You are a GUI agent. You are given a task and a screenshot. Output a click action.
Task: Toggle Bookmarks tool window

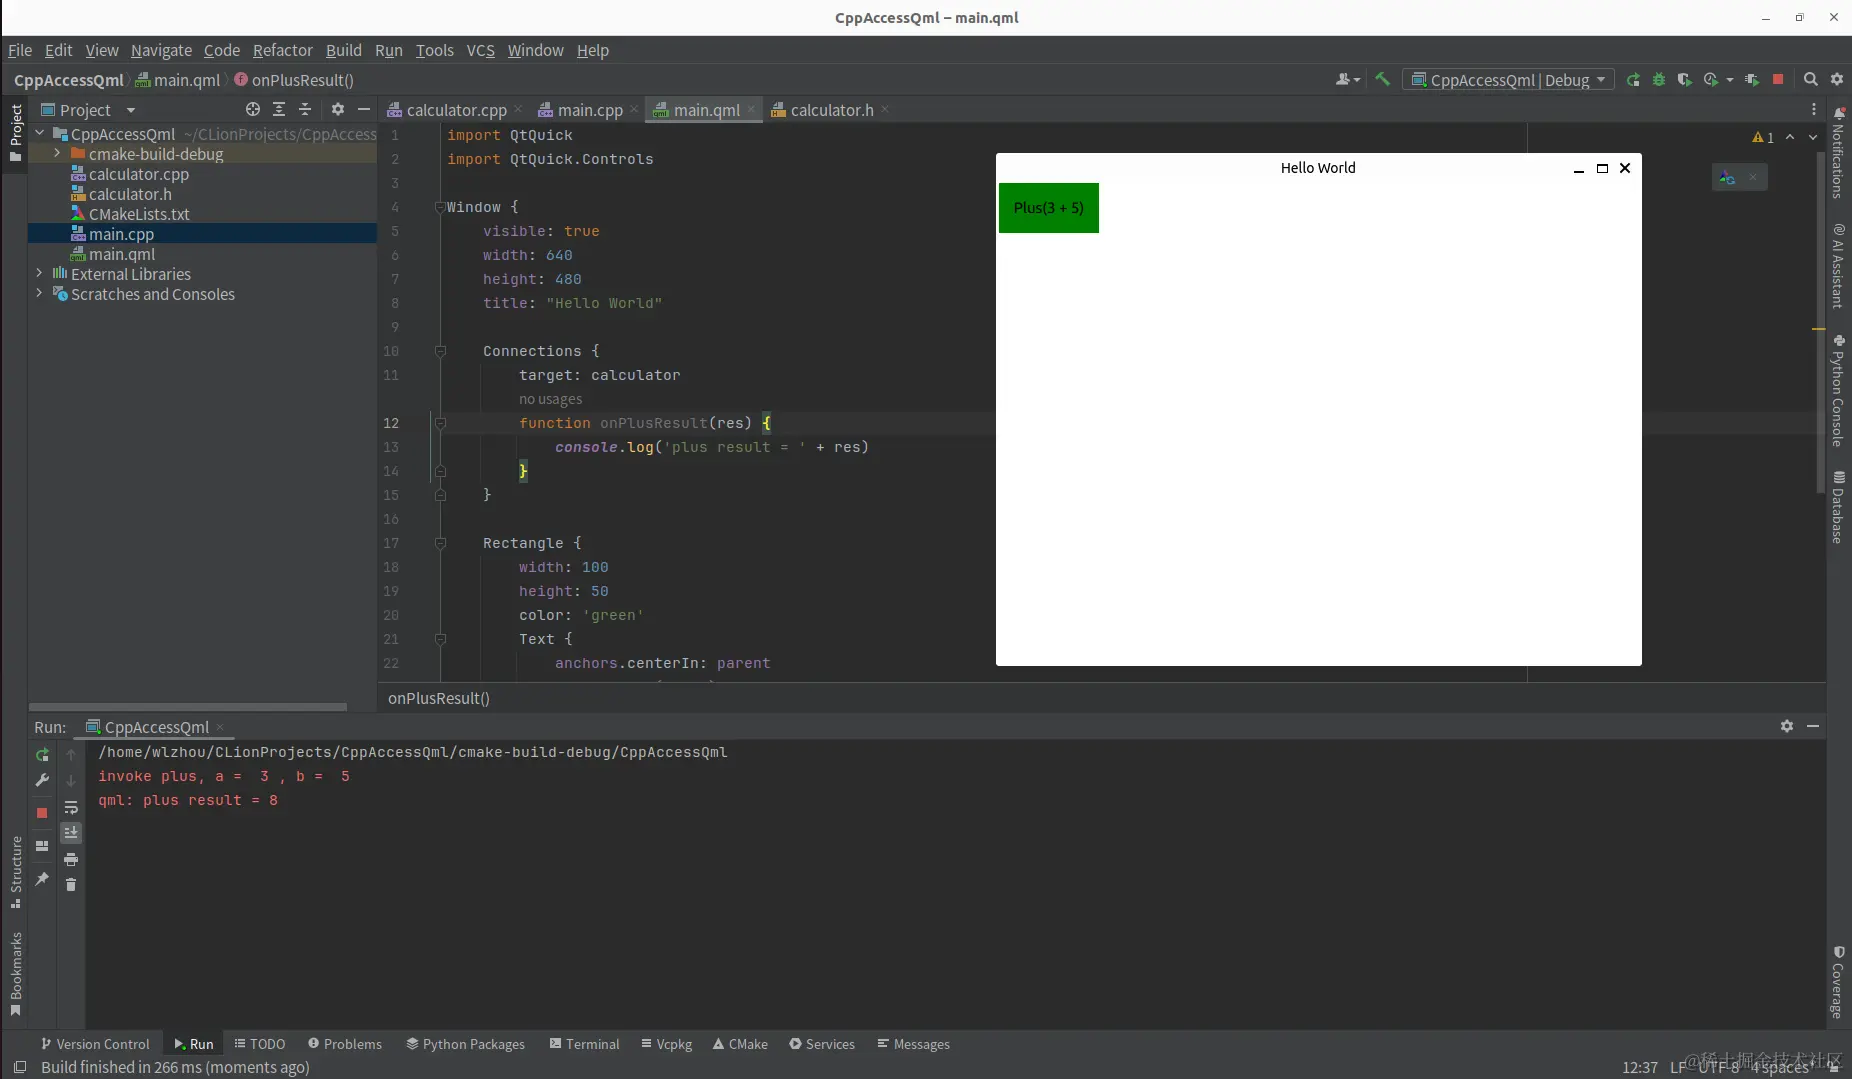(x=15, y=974)
